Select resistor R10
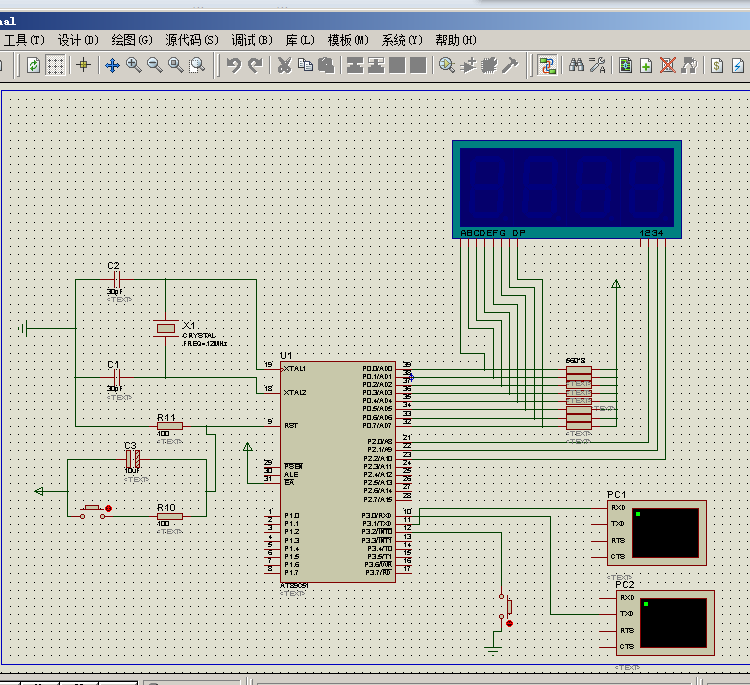 170,516
